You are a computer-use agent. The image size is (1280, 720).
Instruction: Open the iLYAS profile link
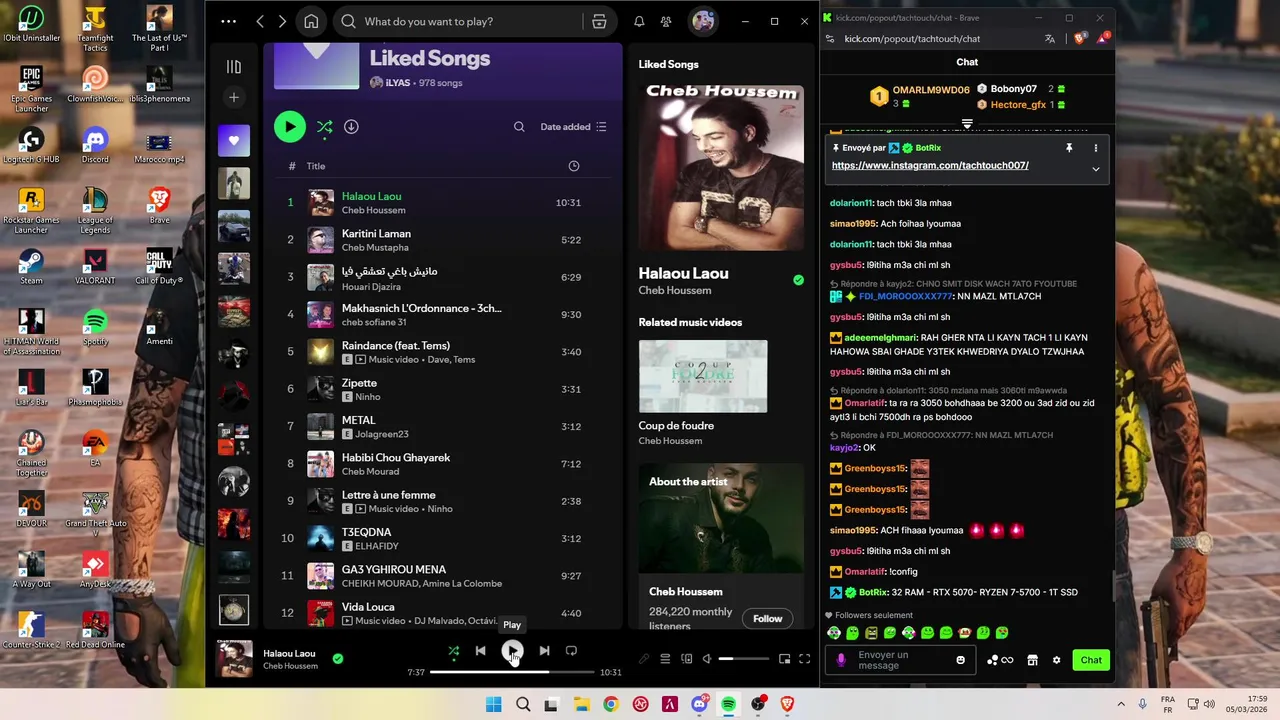398,83
